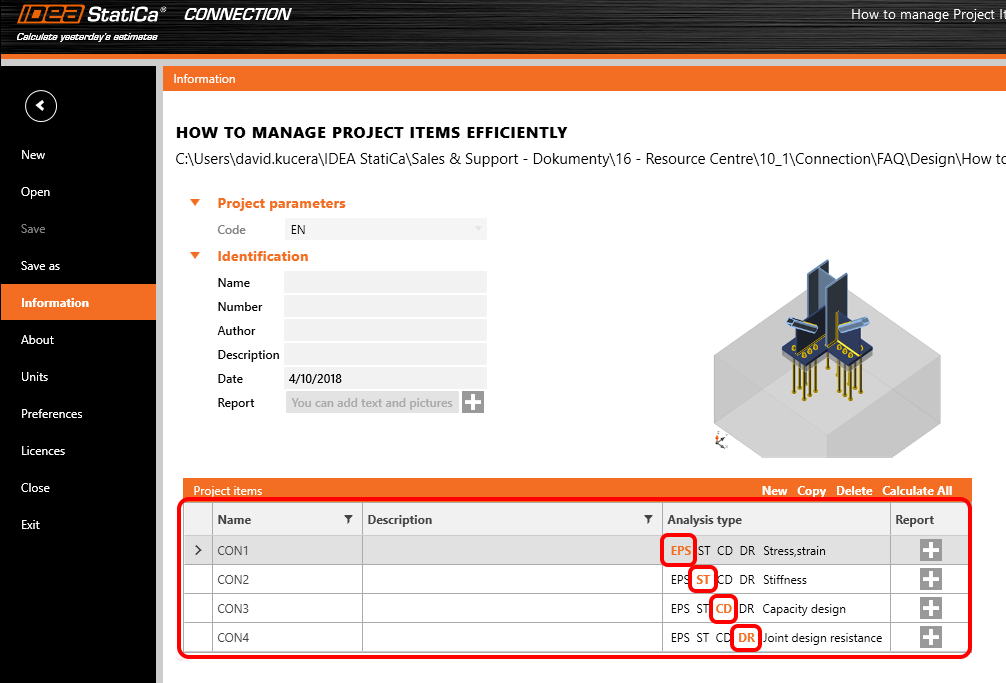
Task: Click the 3D connection model preview
Action: (827, 359)
